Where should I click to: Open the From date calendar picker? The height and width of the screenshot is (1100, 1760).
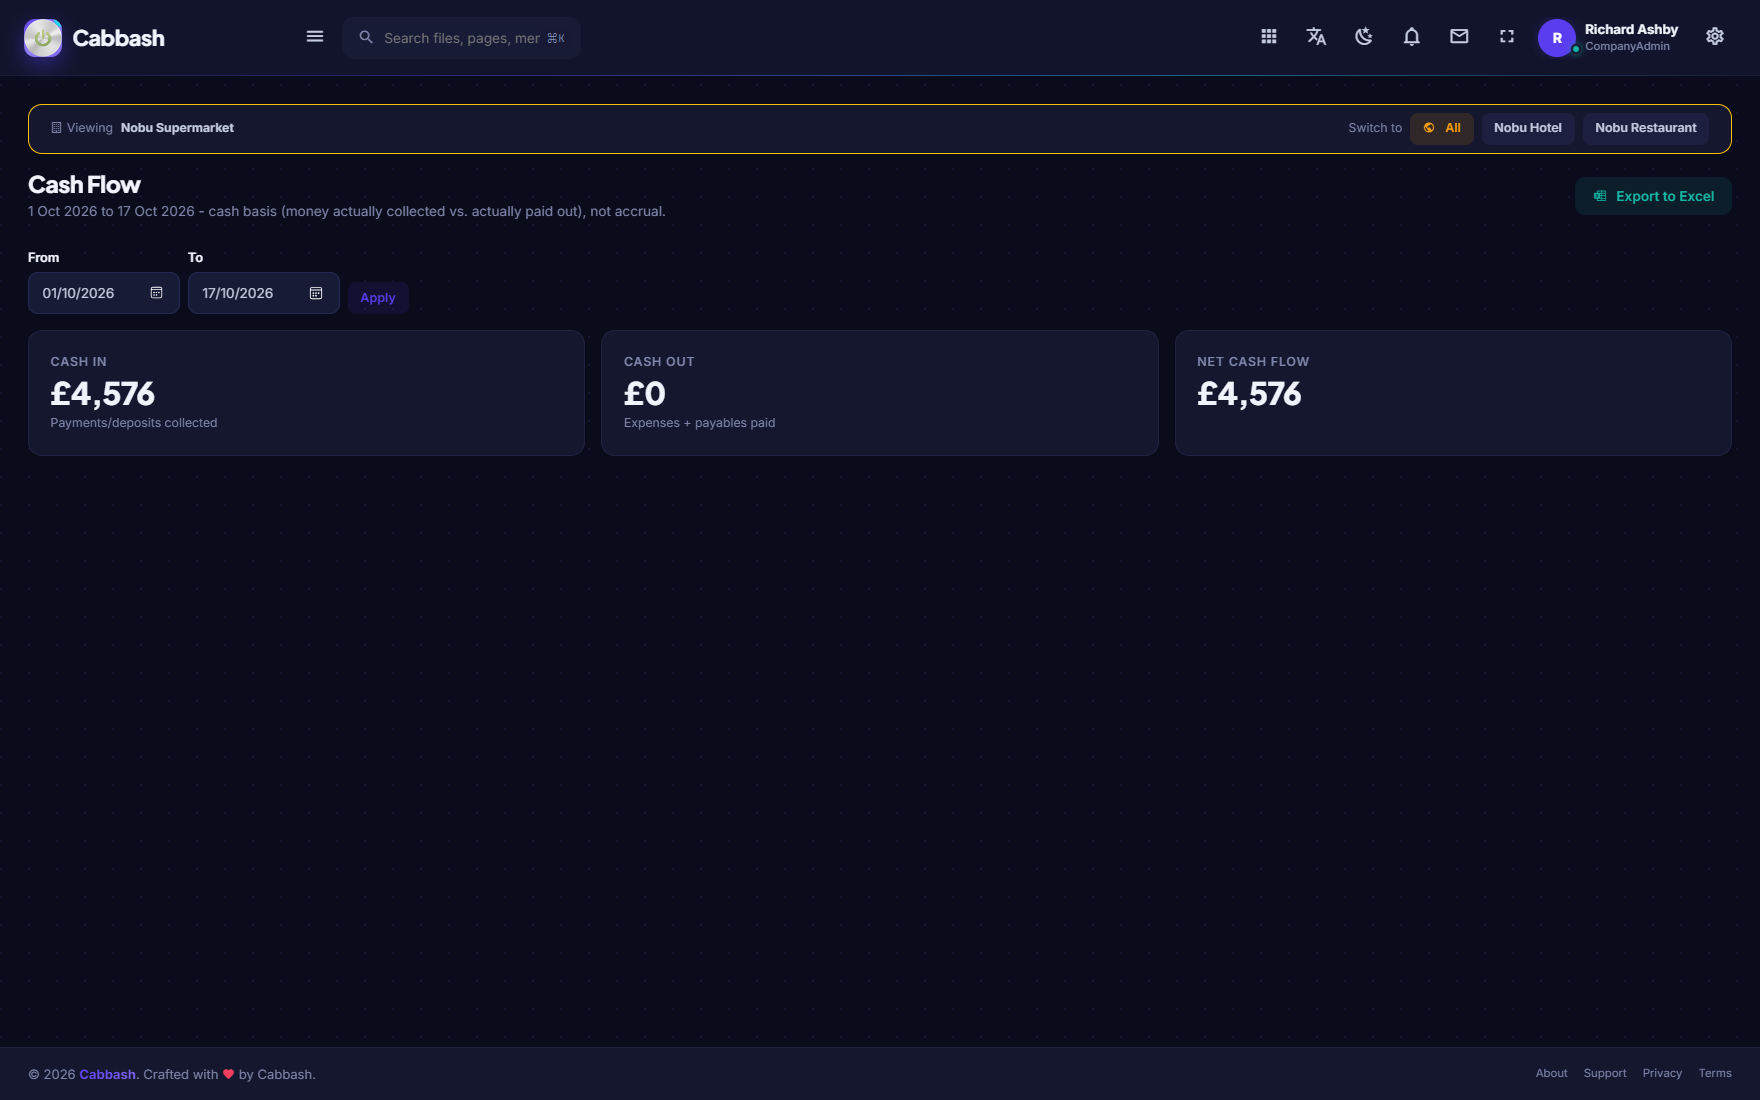[x=157, y=293]
